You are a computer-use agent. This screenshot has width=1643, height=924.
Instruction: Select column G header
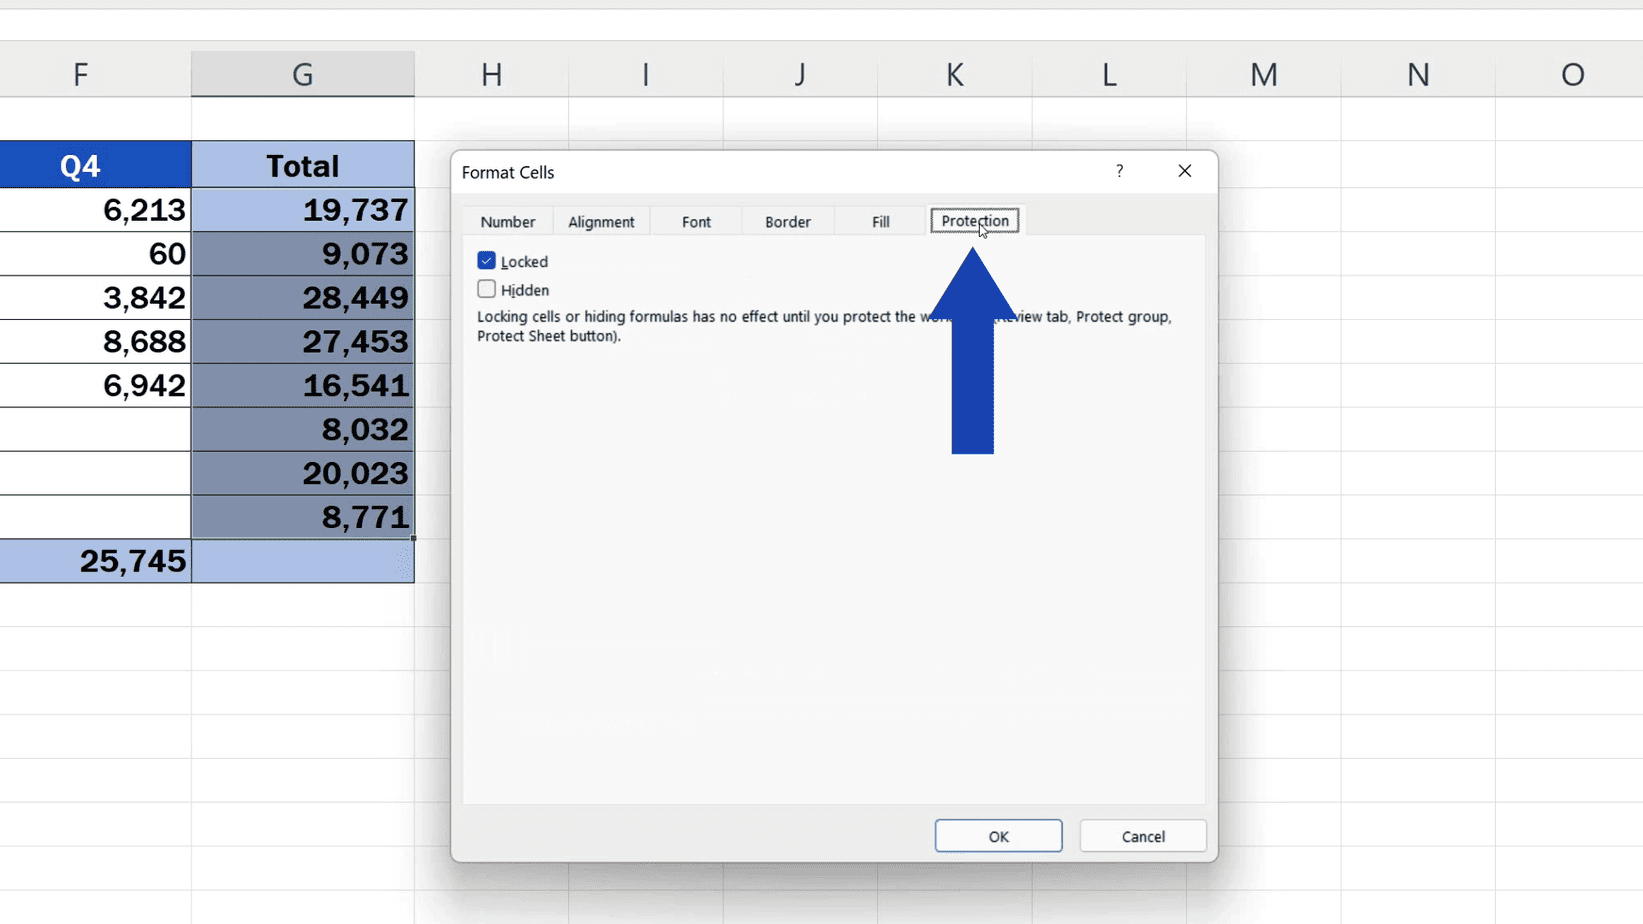tap(302, 73)
